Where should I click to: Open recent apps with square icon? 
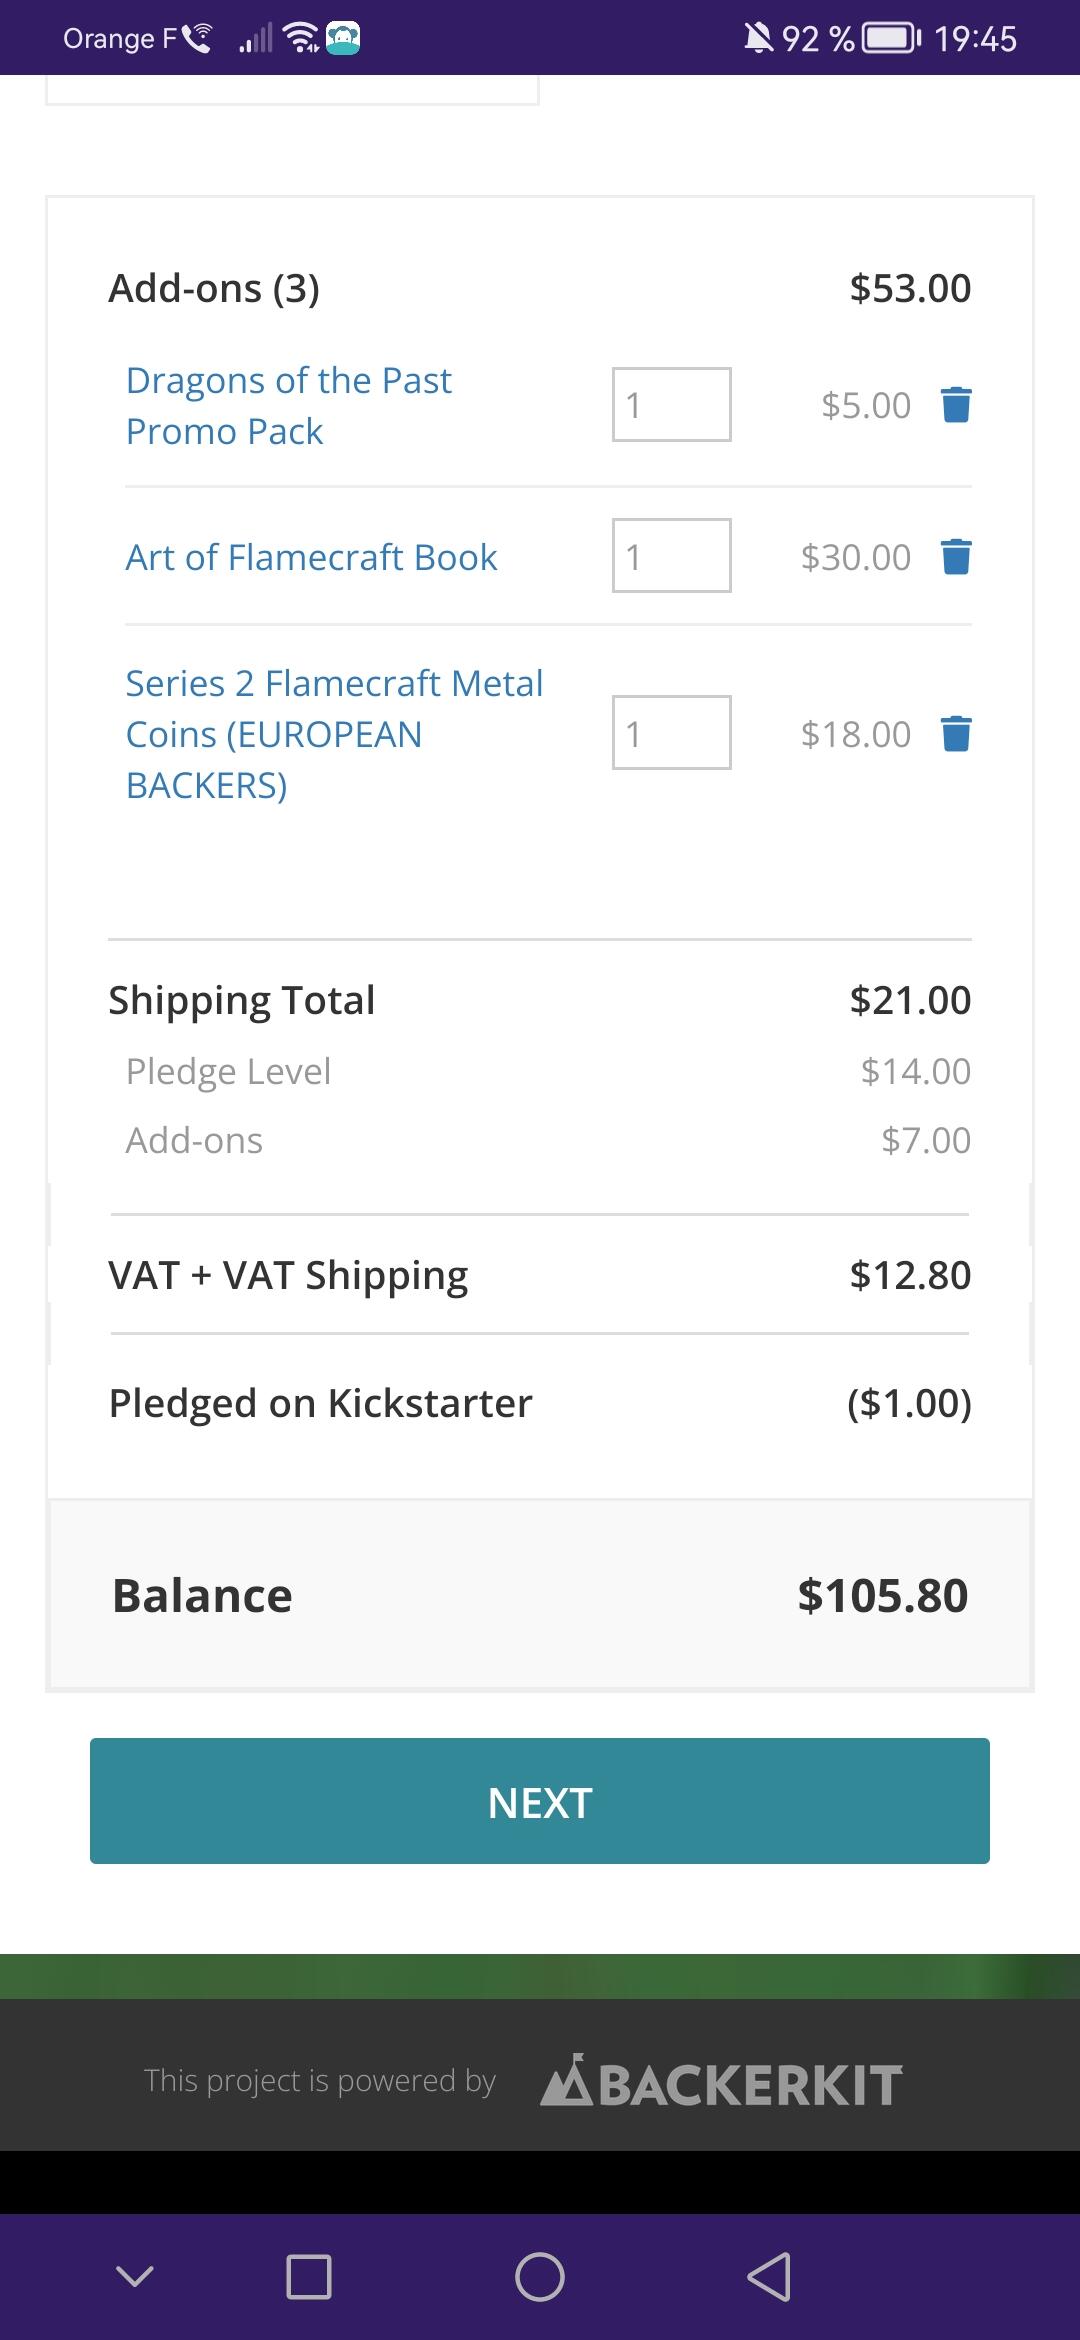(309, 2277)
